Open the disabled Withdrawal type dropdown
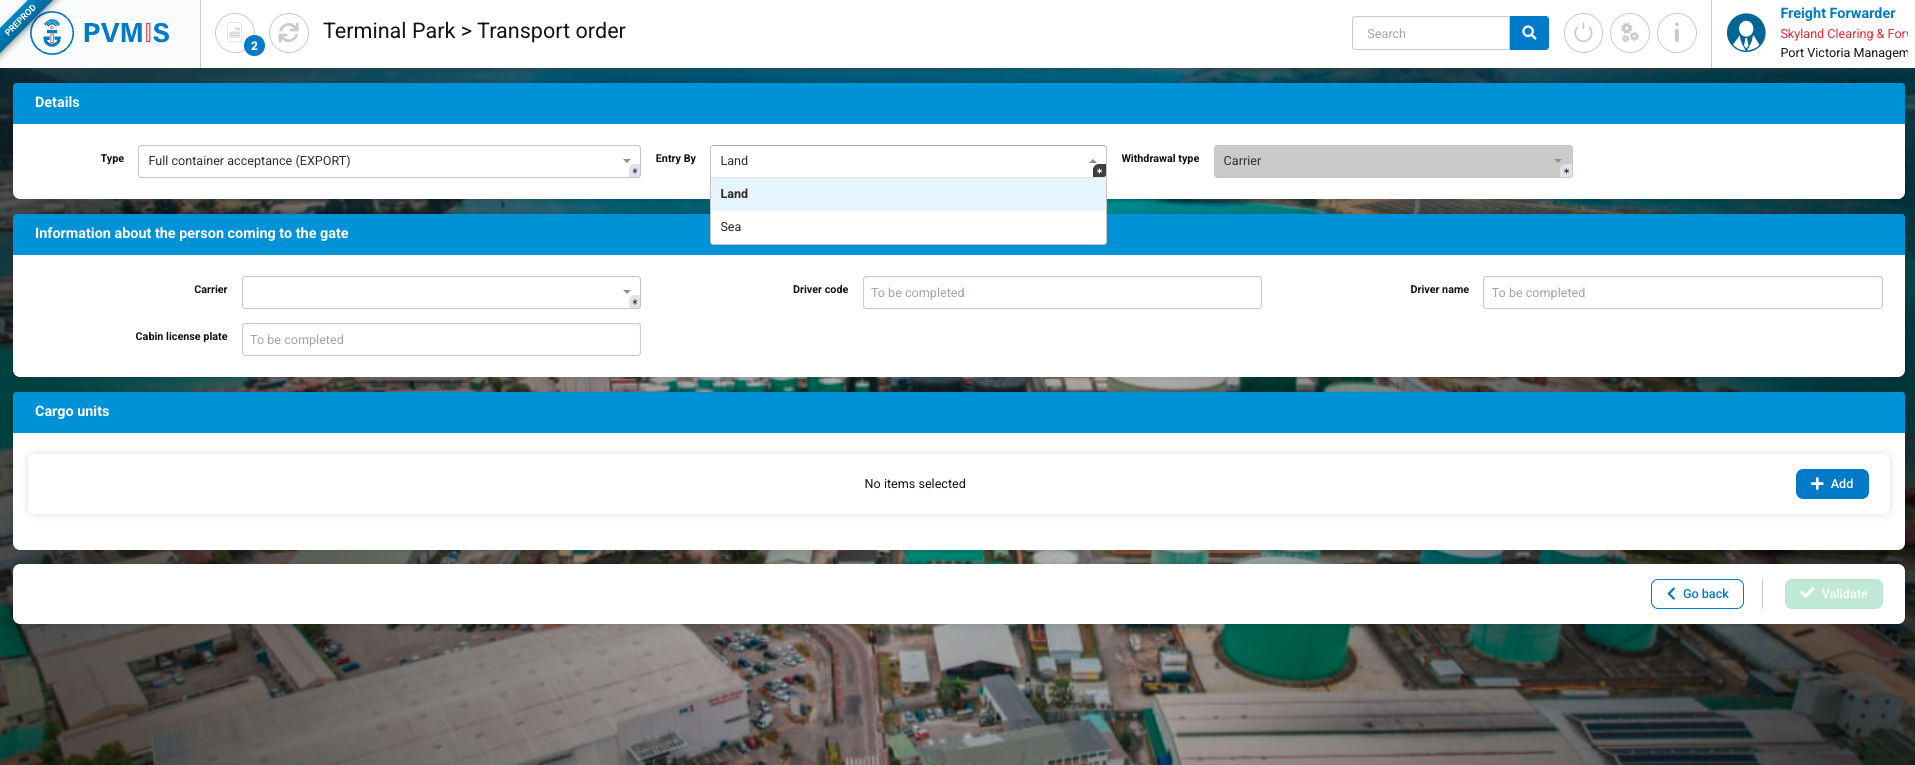 [x=1392, y=161]
